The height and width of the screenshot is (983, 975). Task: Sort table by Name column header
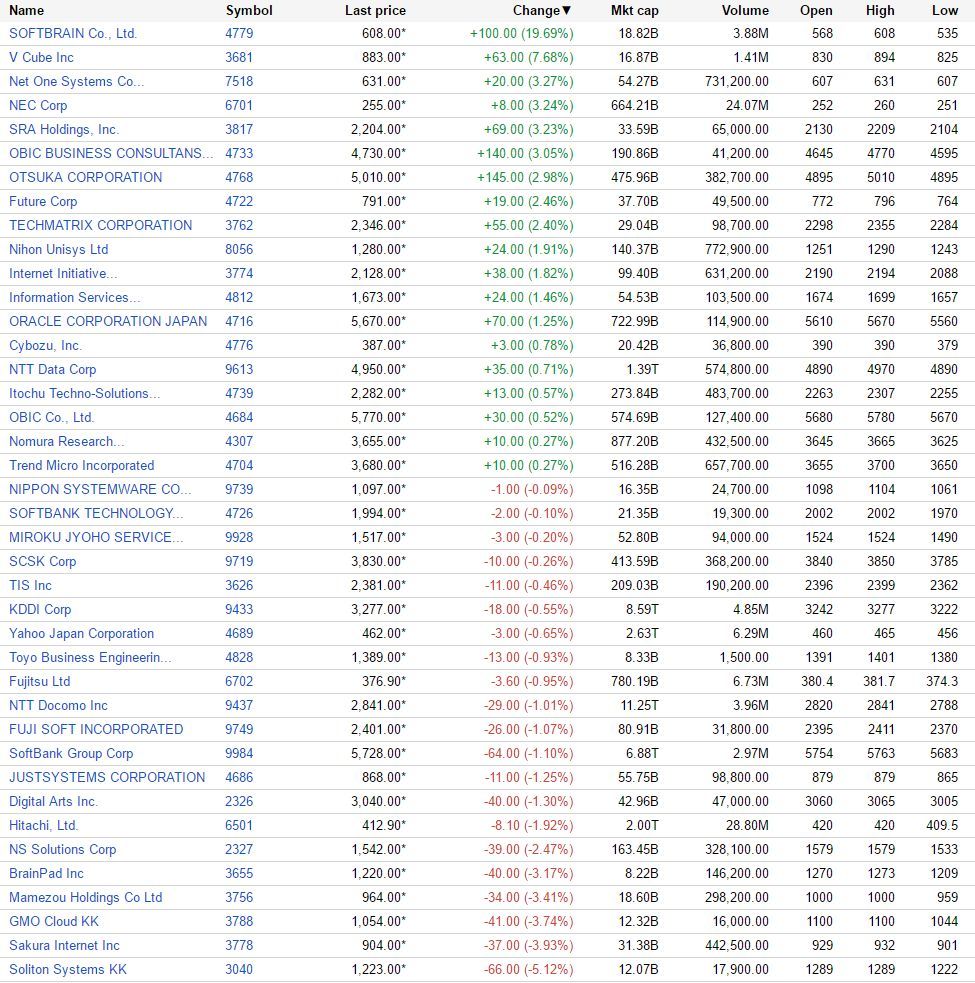26,11
